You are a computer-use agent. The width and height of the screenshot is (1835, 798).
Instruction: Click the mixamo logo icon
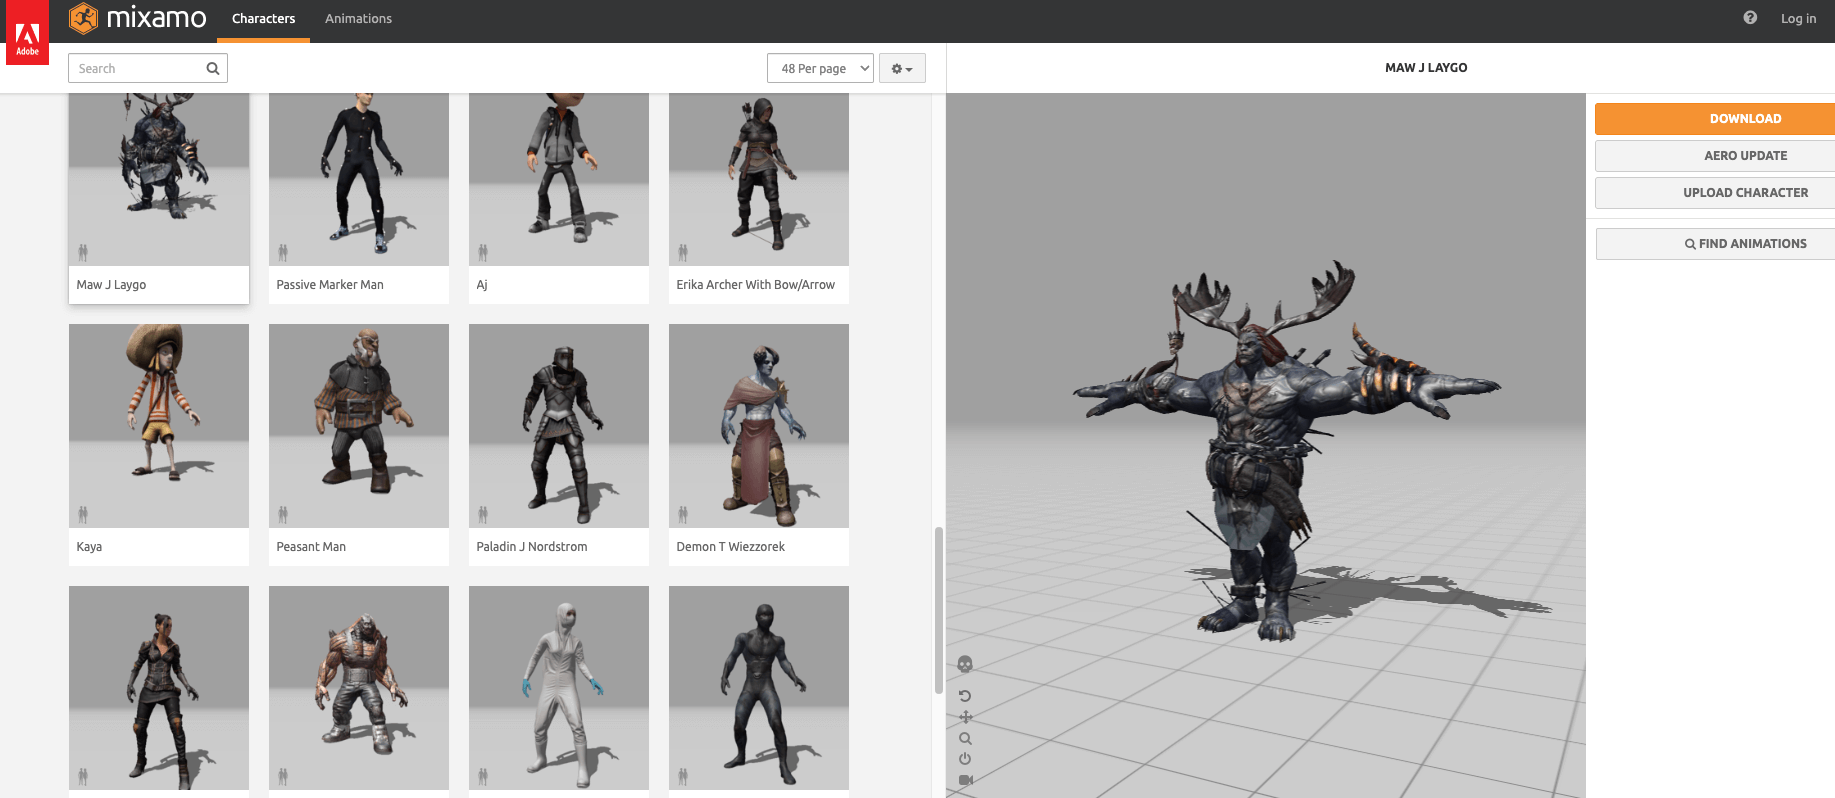84,18
